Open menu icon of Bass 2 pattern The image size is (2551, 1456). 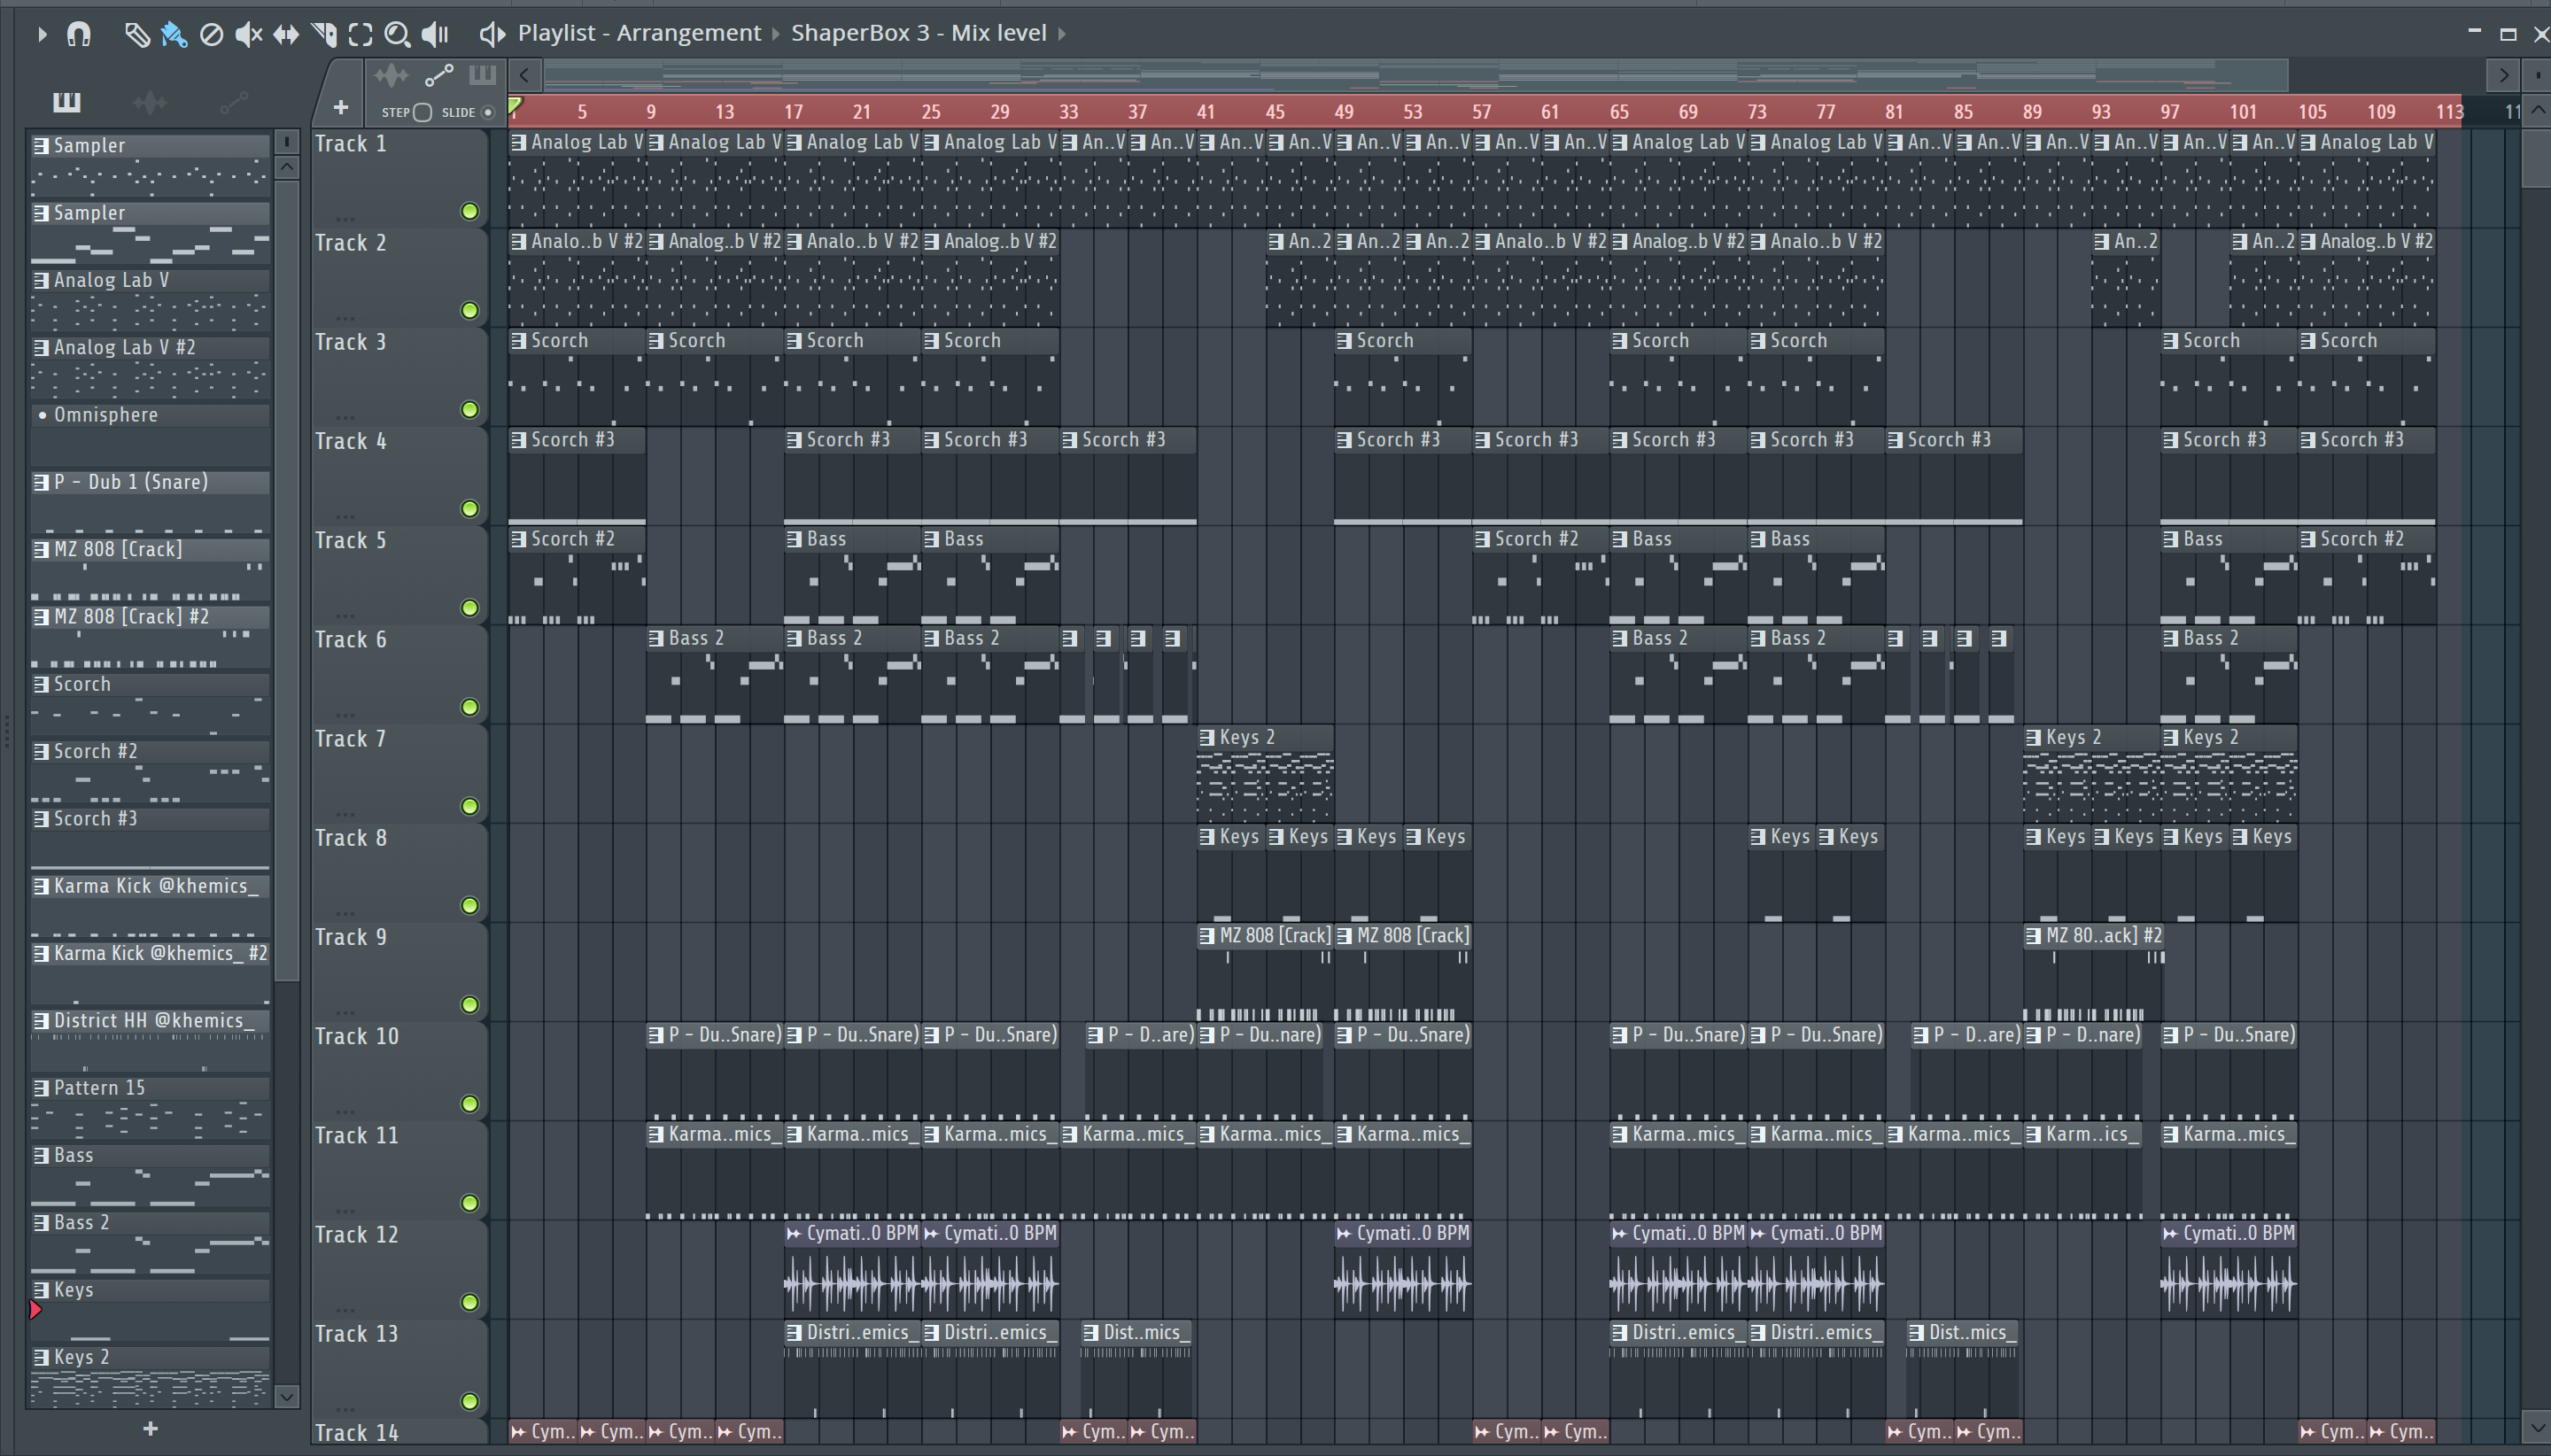[x=41, y=1223]
